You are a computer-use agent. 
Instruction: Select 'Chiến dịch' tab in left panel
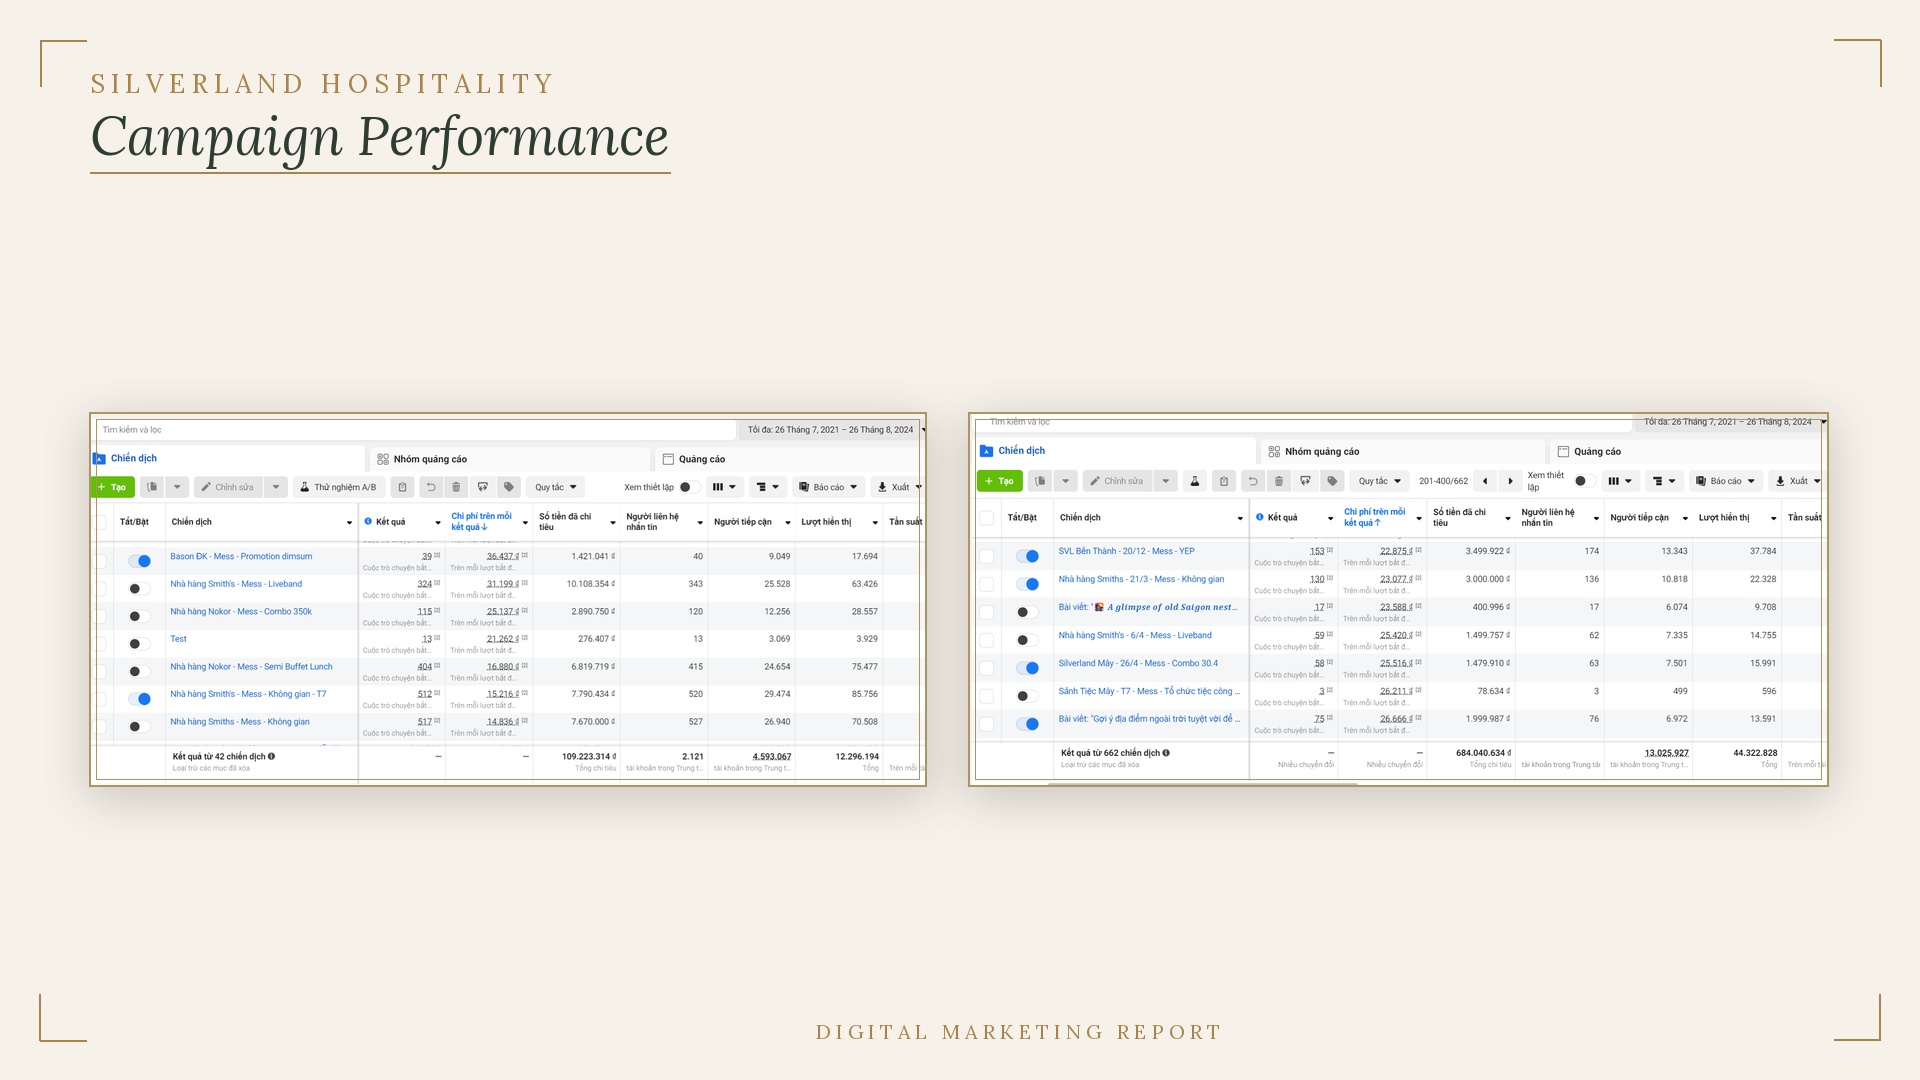pyautogui.click(x=228, y=458)
